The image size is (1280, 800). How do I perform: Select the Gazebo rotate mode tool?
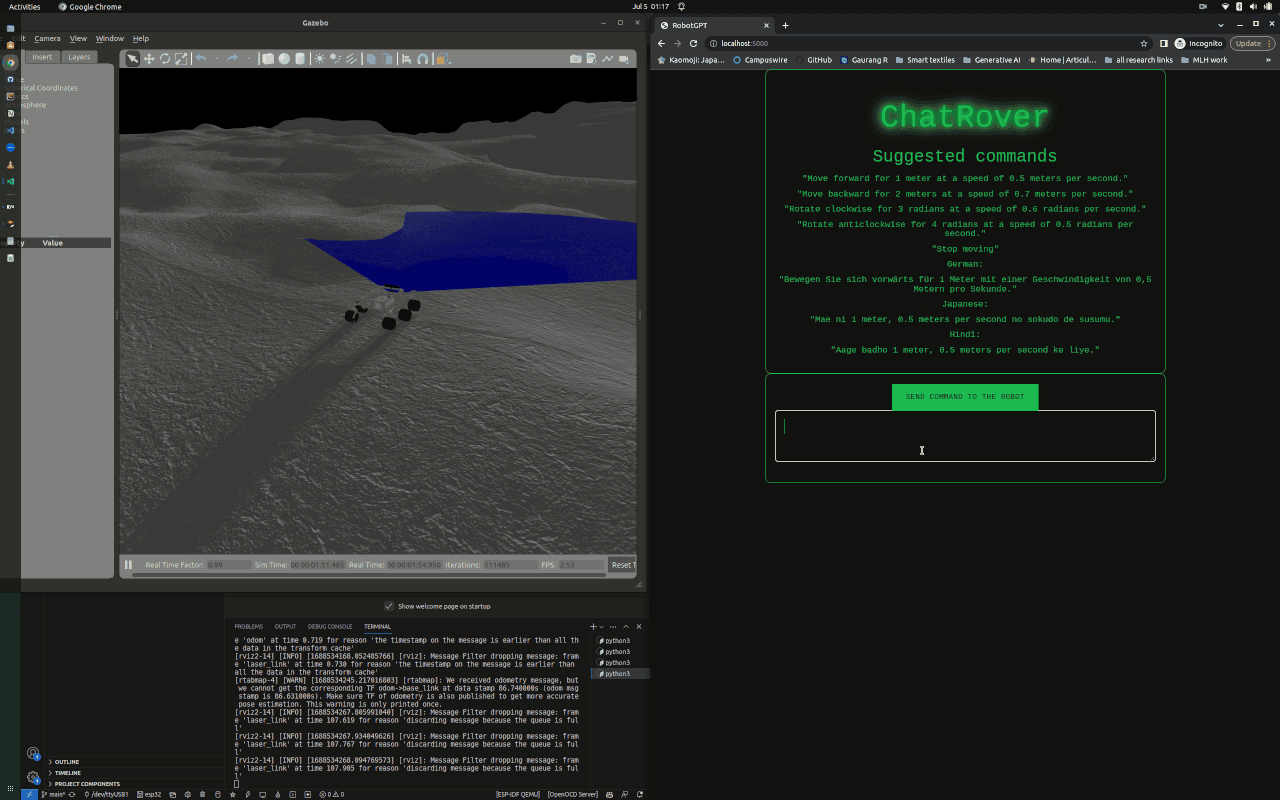tap(165, 59)
